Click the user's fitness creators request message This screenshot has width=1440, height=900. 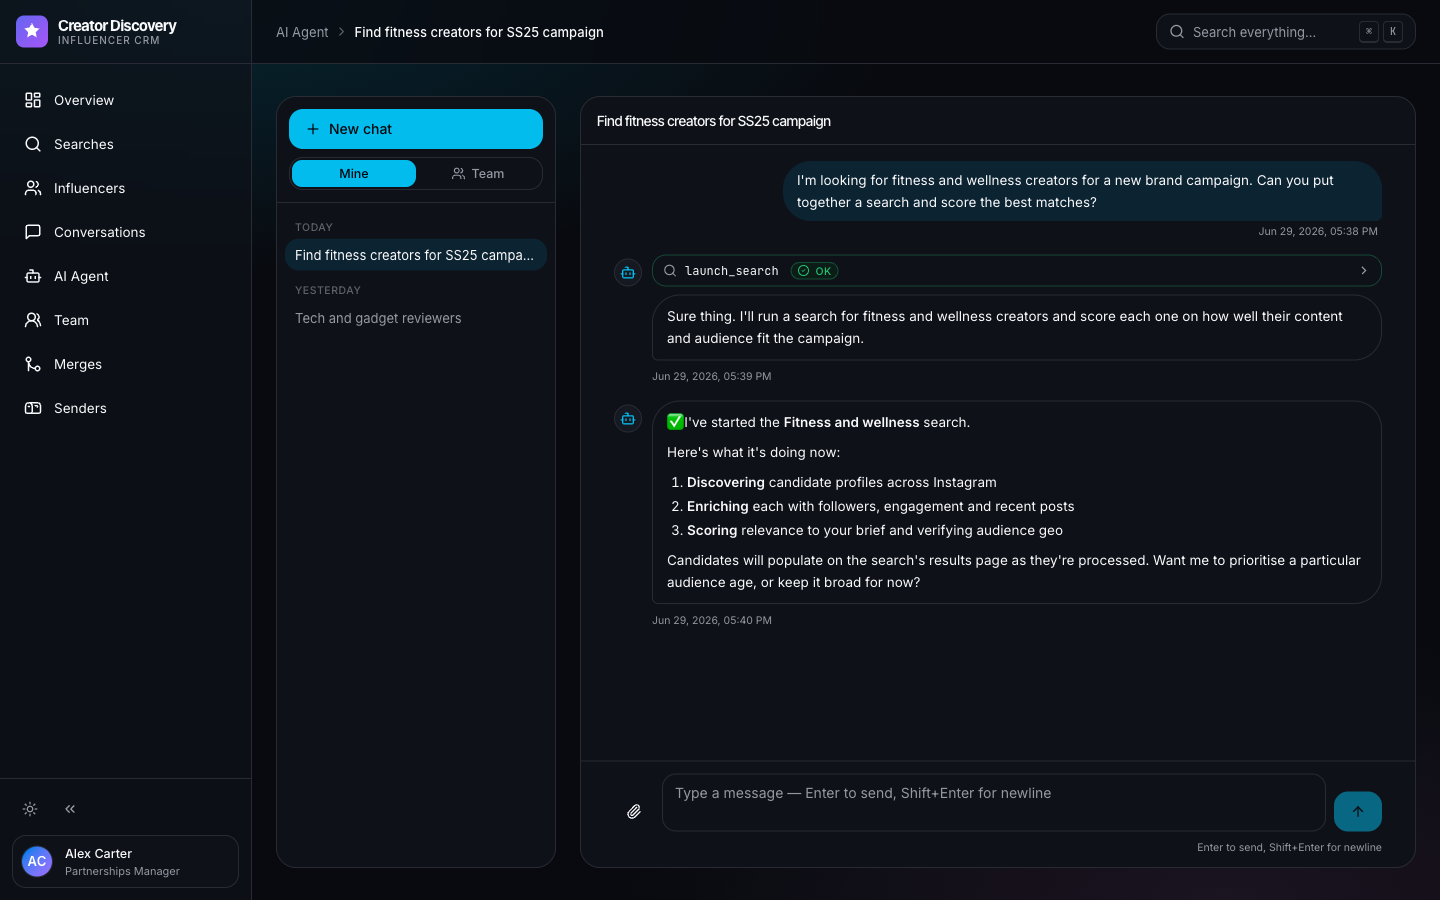click(x=1082, y=191)
